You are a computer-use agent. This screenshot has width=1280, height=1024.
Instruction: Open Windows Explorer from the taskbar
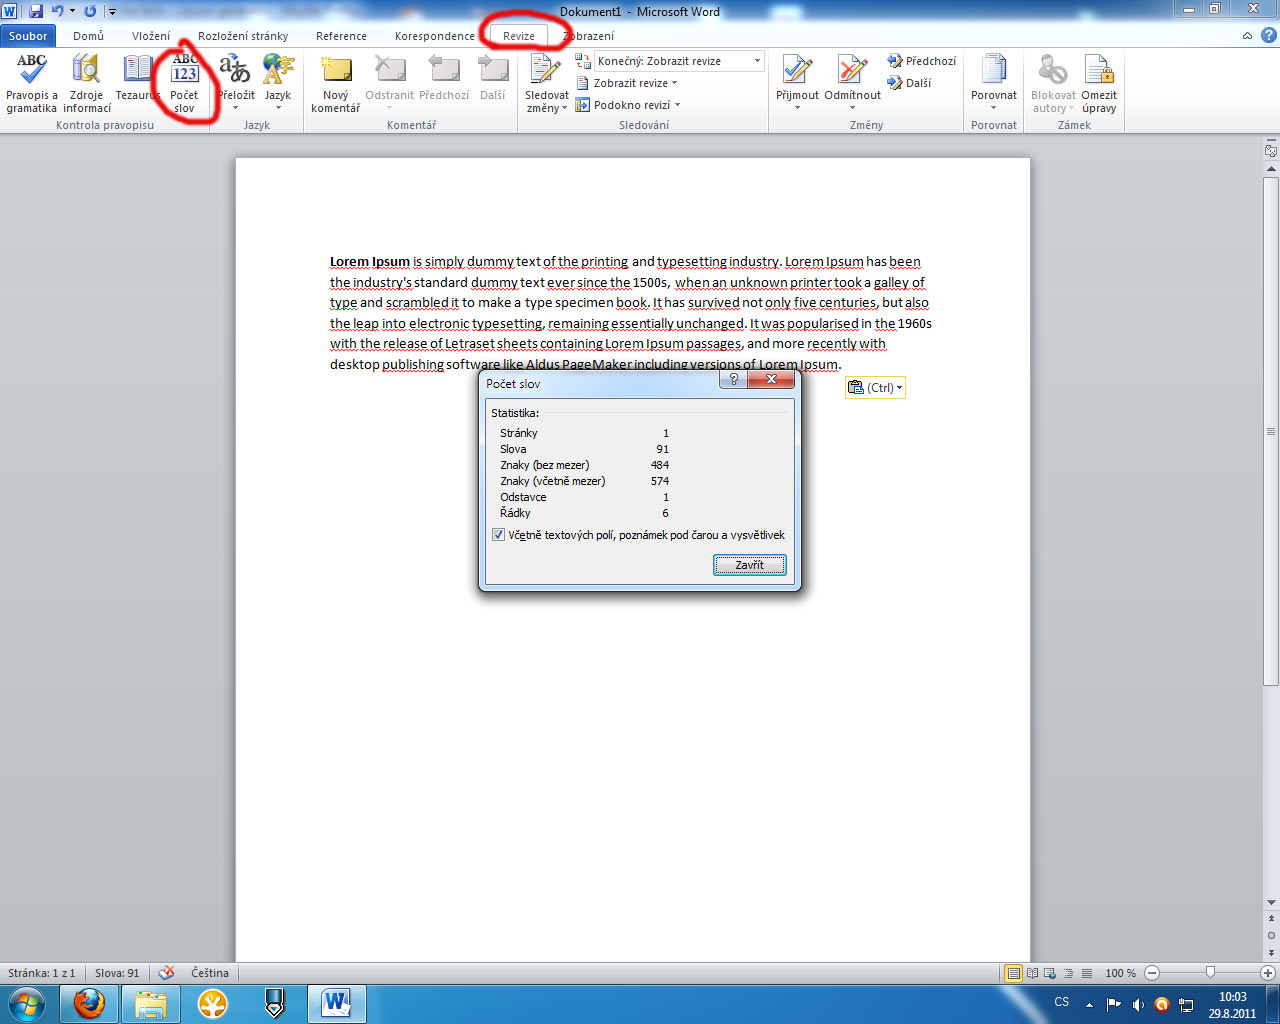click(151, 1003)
